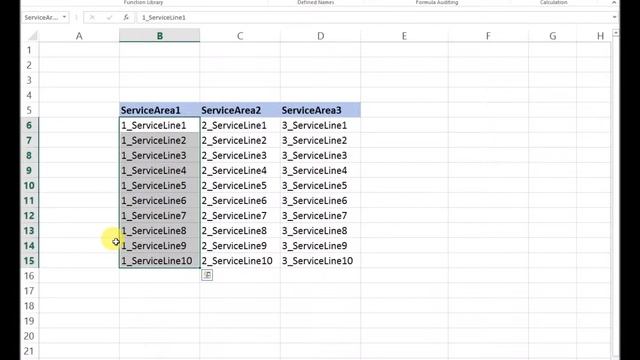Select row 20 header

tap(29, 336)
